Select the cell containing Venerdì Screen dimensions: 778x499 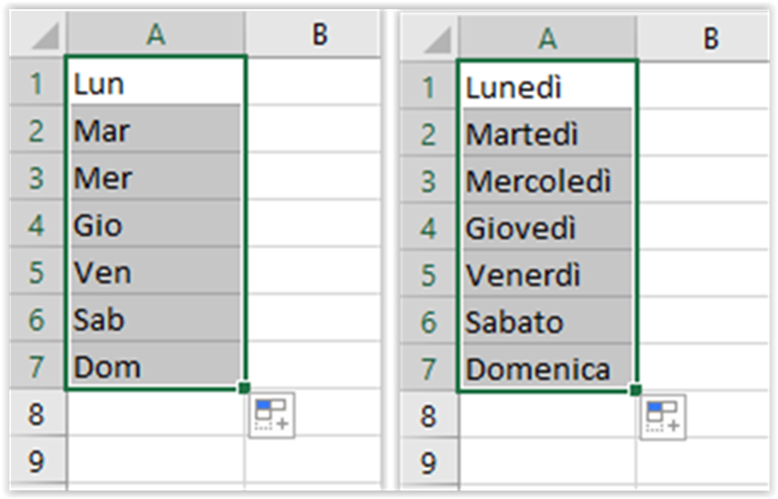pyautogui.click(x=548, y=274)
